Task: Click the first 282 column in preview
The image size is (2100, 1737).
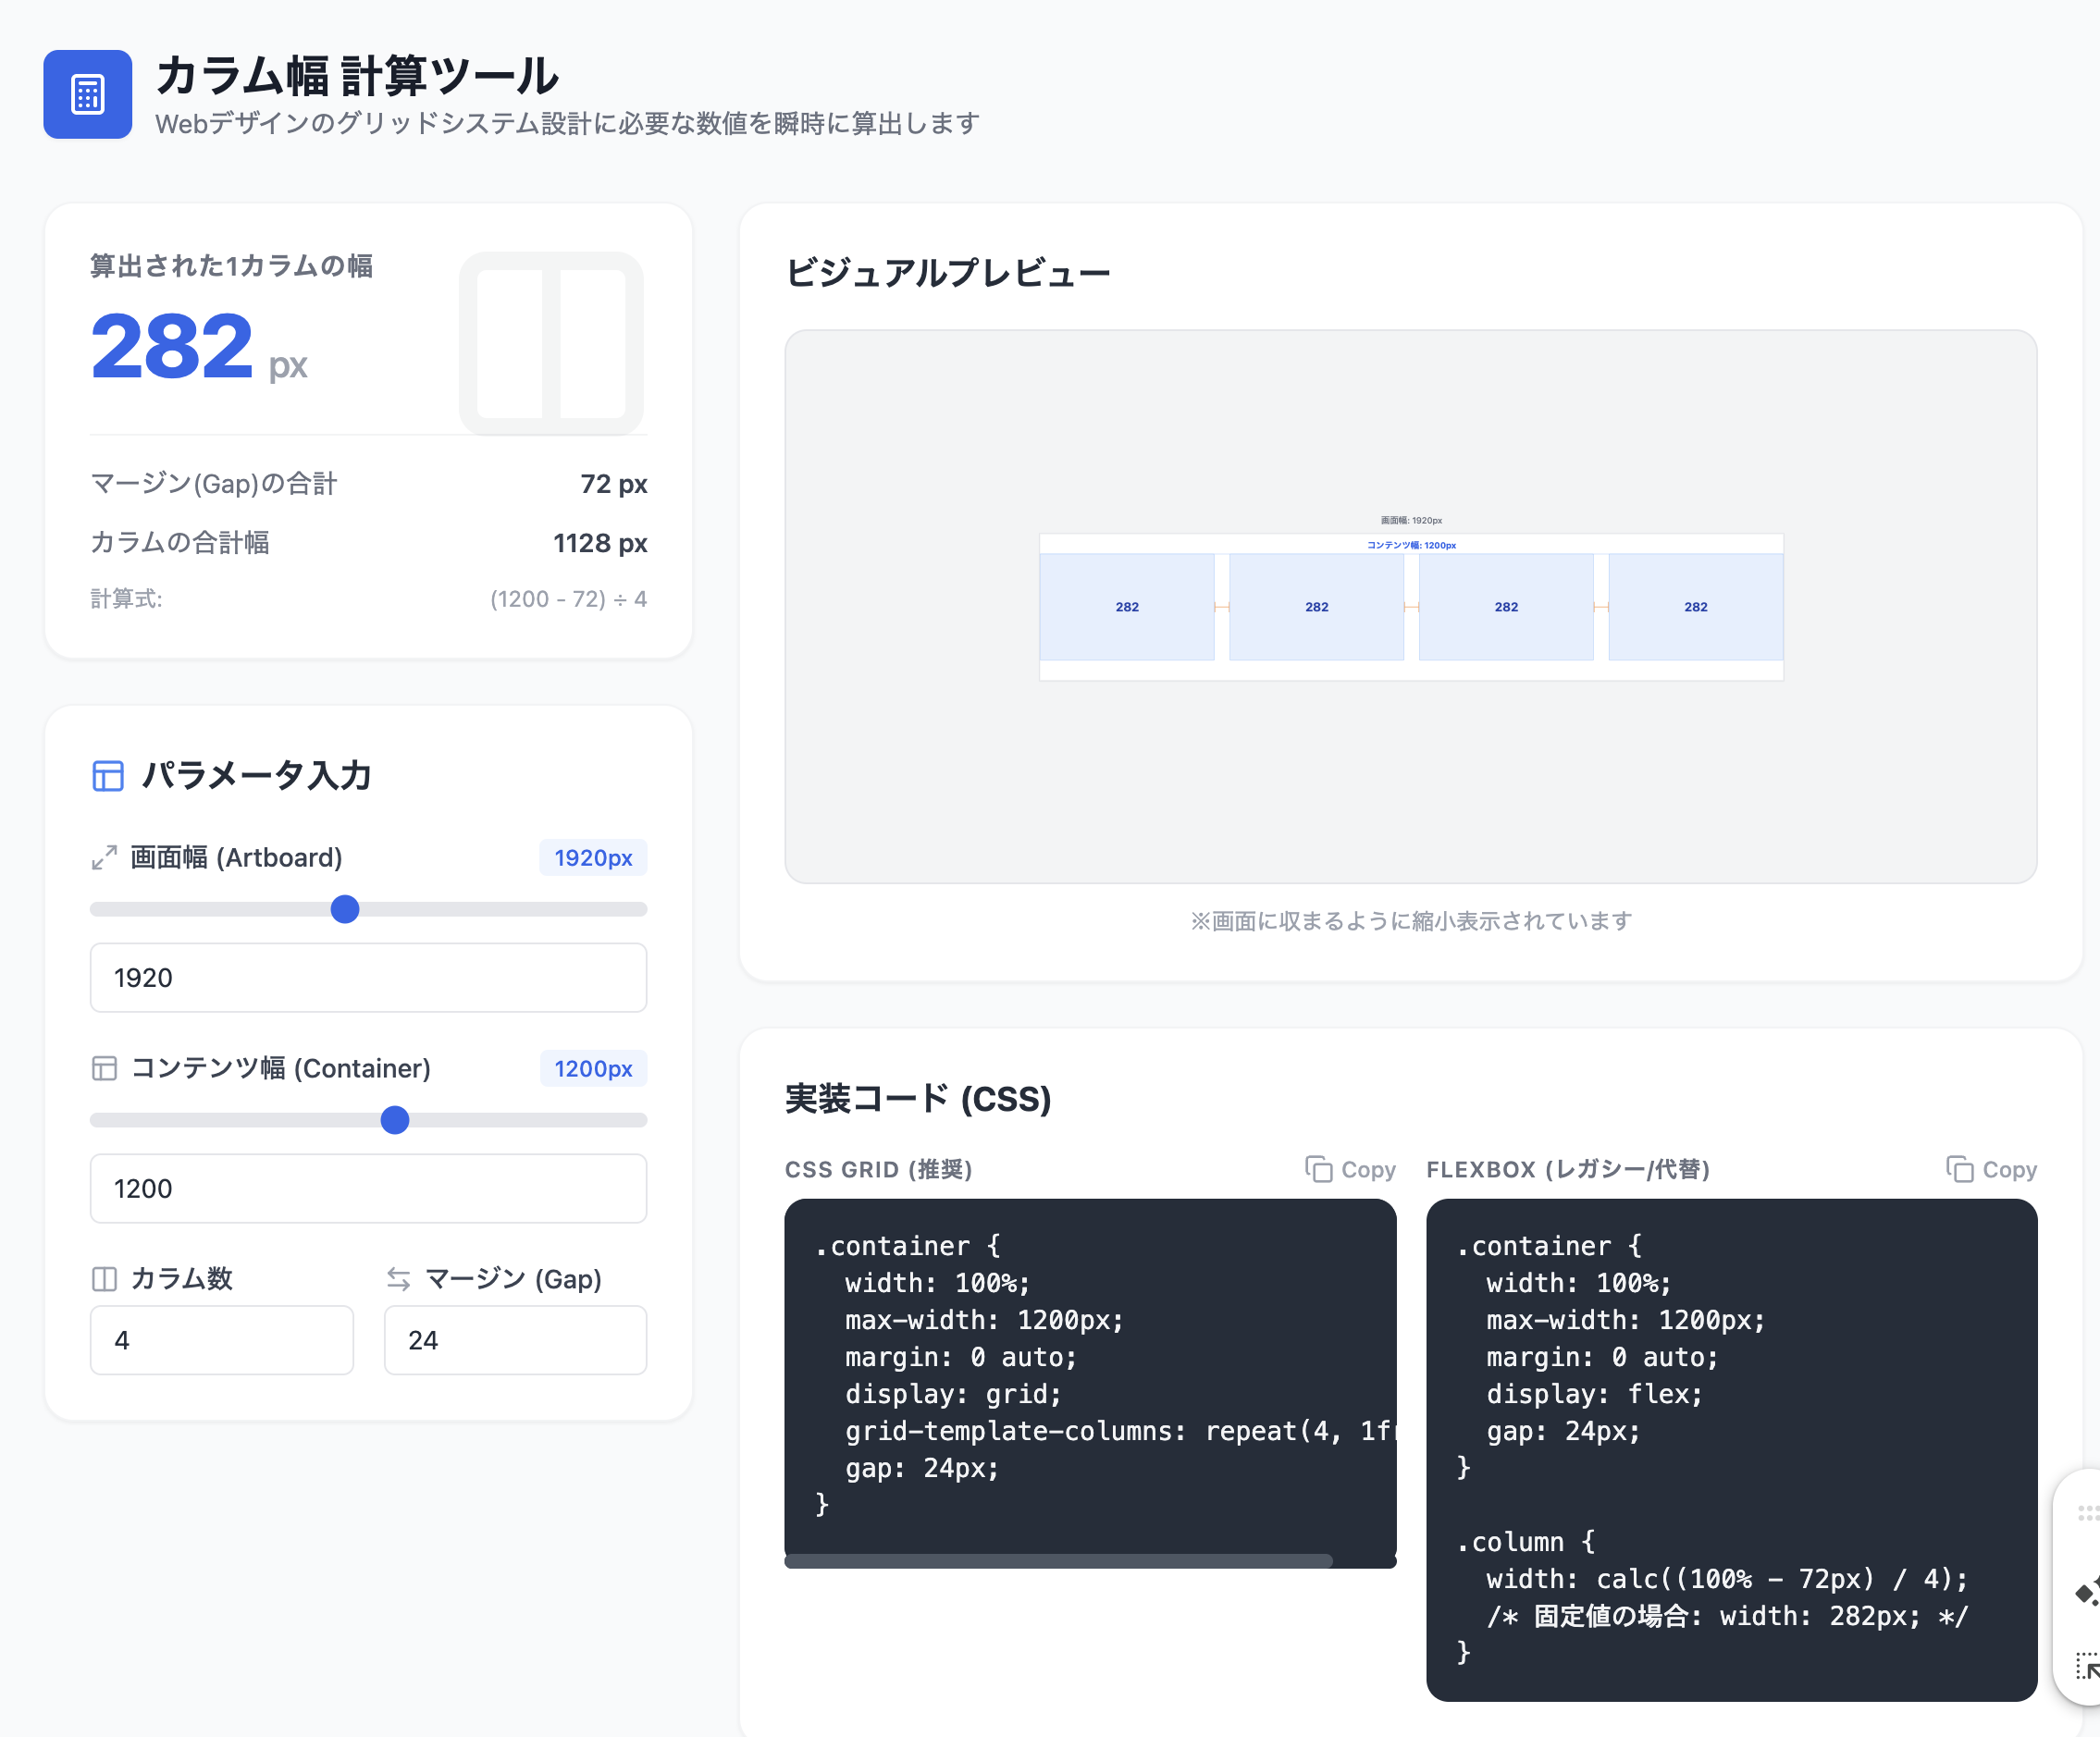Action: [x=1127, y=607]
